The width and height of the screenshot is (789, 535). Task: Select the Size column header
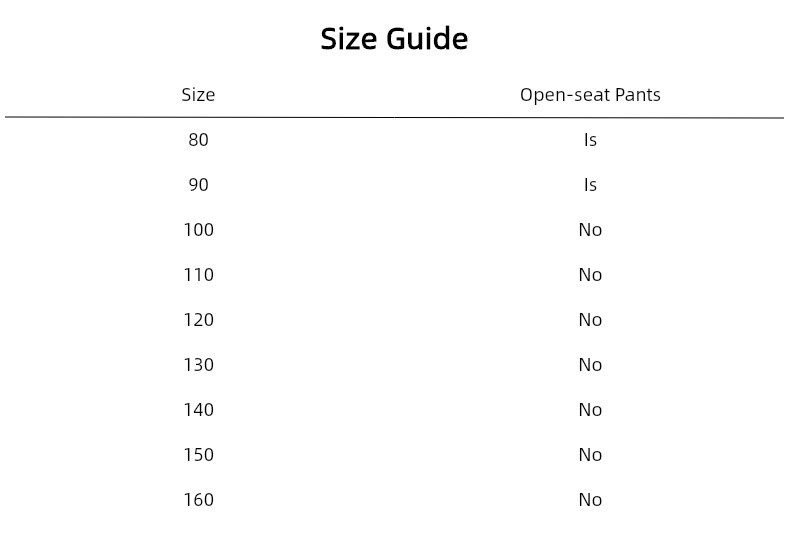[x=198, y=95]
